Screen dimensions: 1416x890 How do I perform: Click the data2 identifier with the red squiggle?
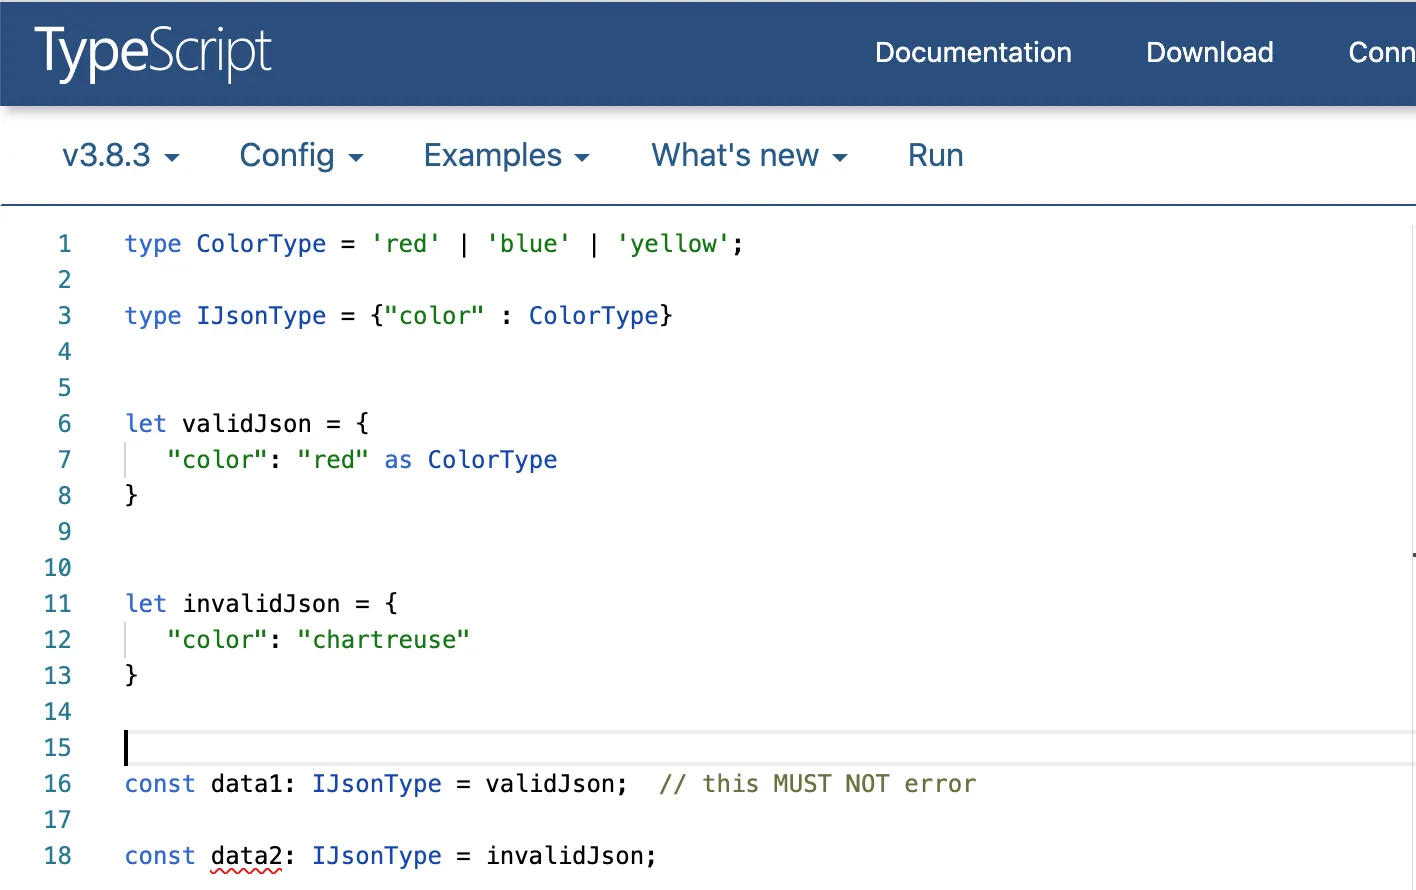246,856
